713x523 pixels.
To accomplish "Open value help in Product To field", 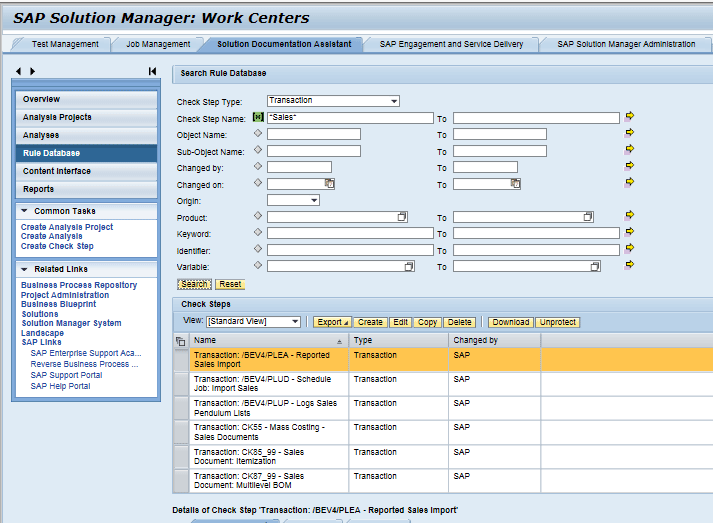I will [588, 217].
